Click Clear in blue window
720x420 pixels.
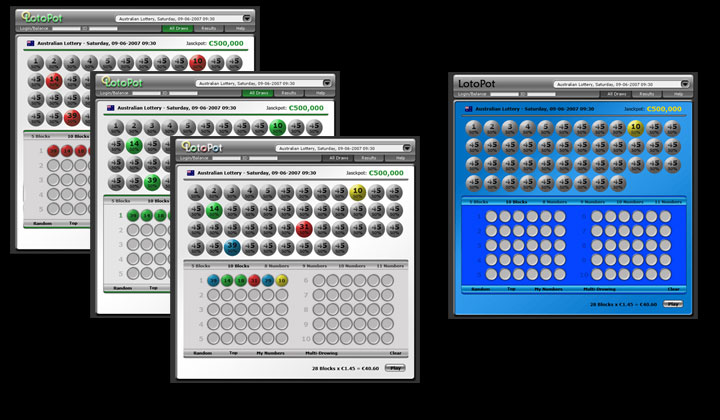[673, 289]
